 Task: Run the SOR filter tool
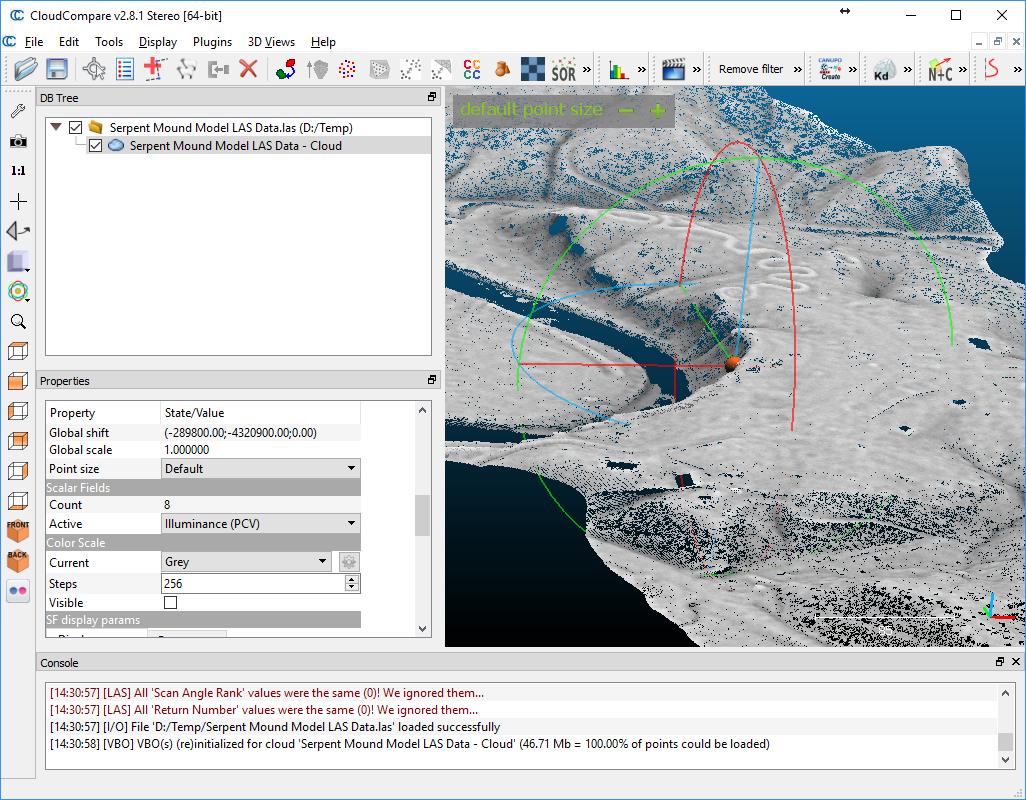tap(563, 69)
